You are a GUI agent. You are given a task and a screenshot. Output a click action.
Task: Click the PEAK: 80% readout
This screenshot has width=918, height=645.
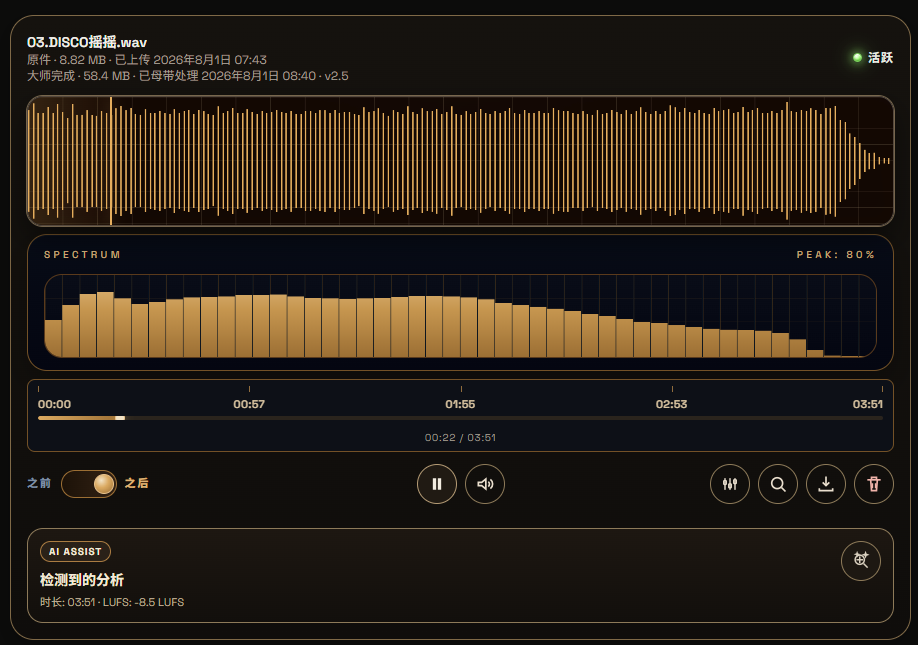click(835, 255)
